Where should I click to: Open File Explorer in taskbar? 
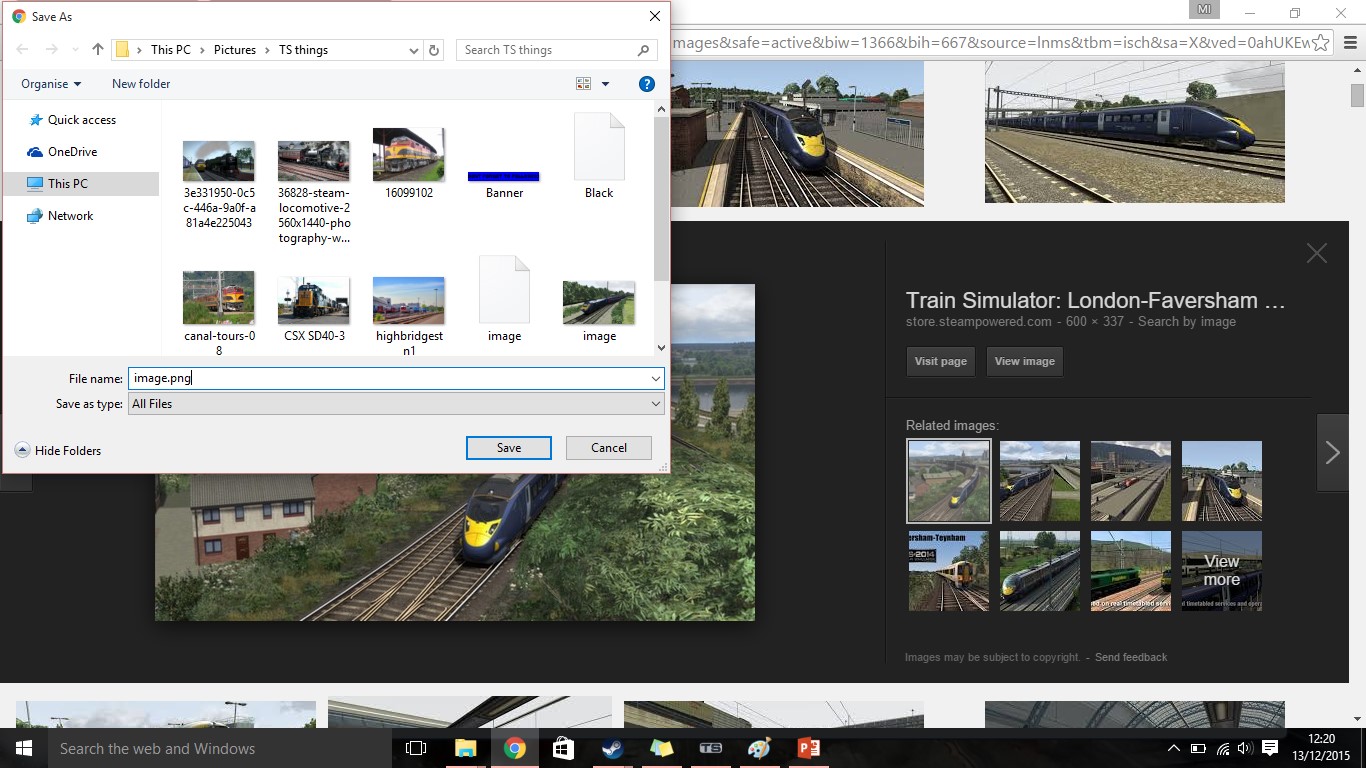click(x=465, y=748)
